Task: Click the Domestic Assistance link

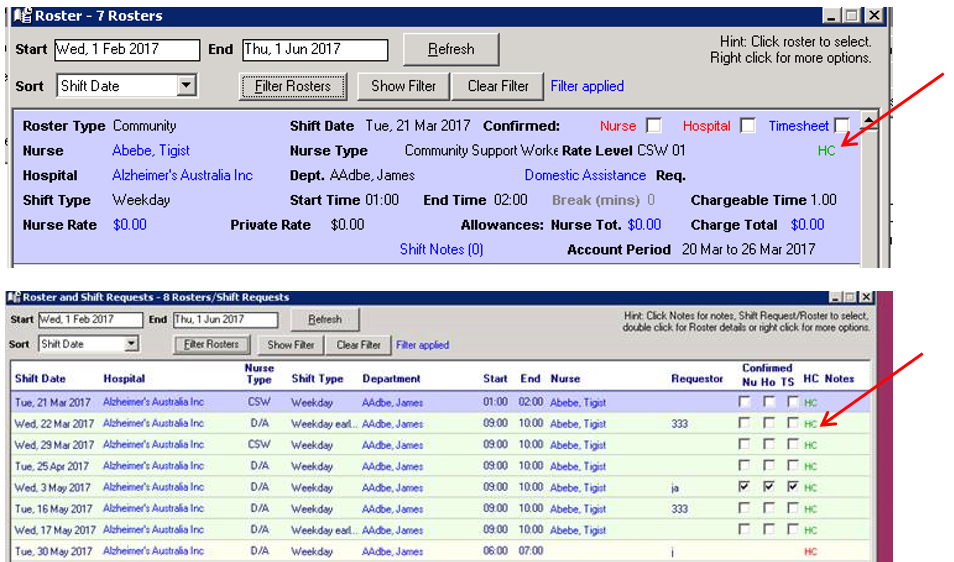Action: pyautogui.click(x=585, y=175)
